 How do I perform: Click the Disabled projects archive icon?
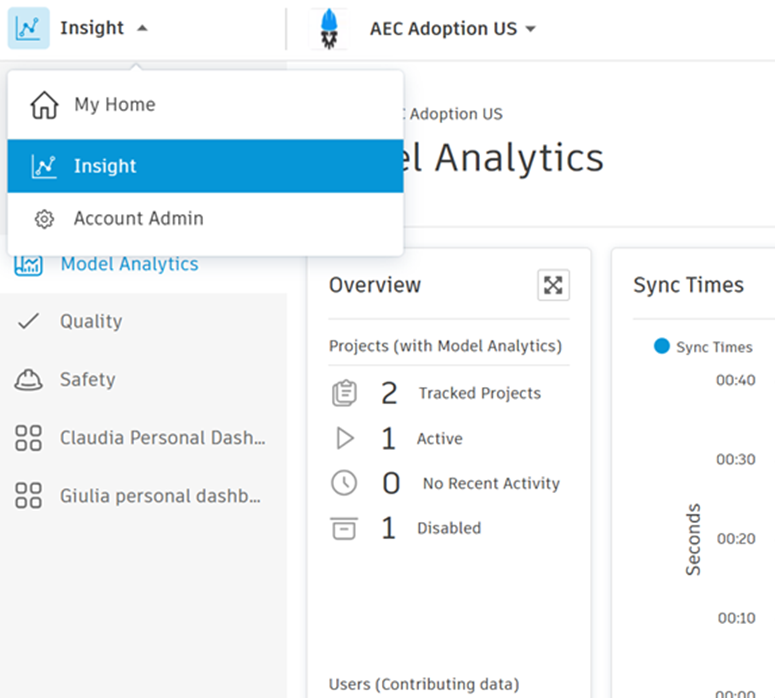pyautogui.click(x=344, y=528)
